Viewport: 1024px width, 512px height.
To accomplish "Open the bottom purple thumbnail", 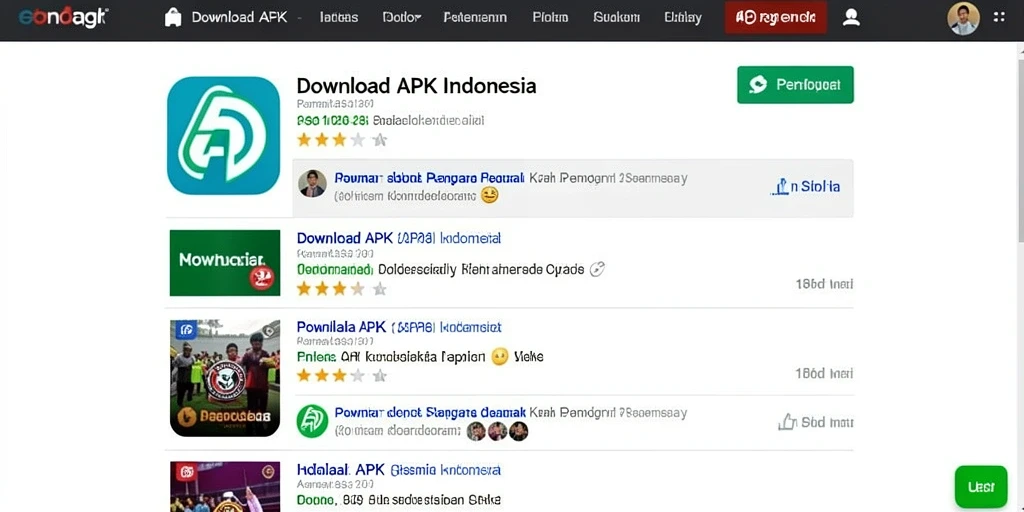I will 225,487.
